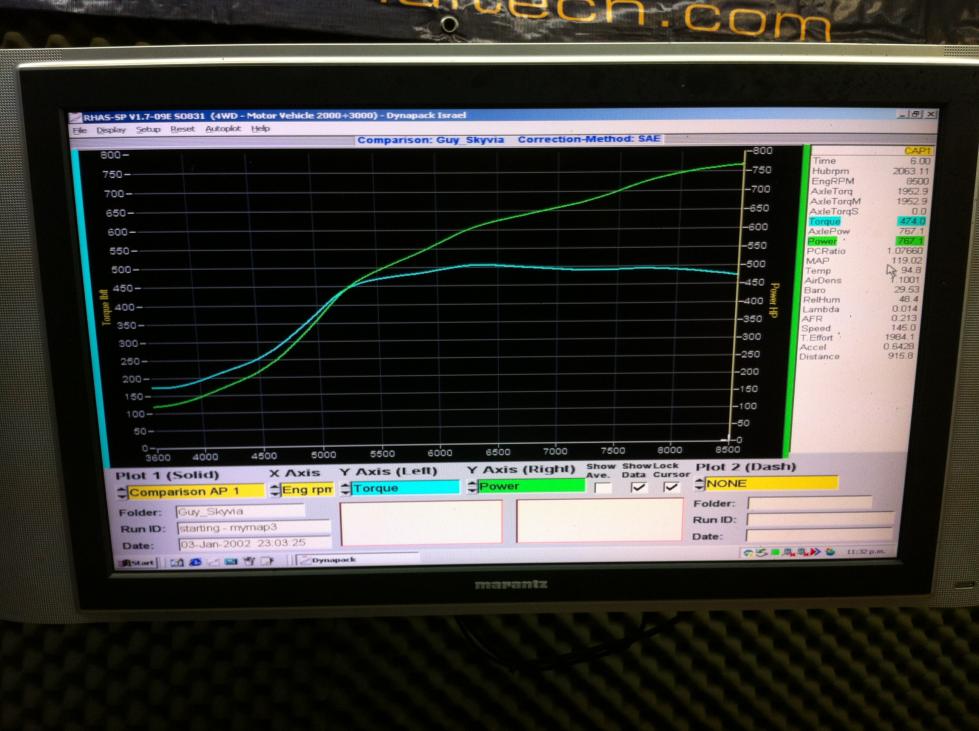The height and width of the screenshot is (731, 979).
Task: Click the application icon in the title bar
Action: (73, 115)
